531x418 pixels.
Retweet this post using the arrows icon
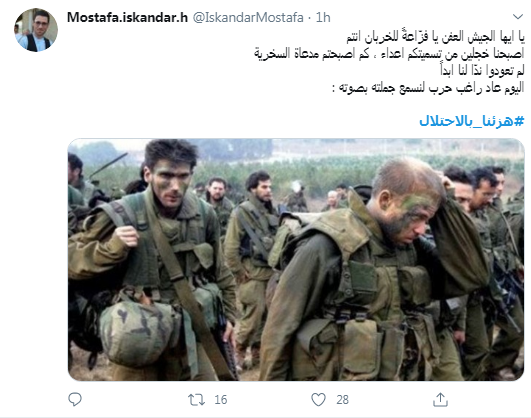coord(196,400)
